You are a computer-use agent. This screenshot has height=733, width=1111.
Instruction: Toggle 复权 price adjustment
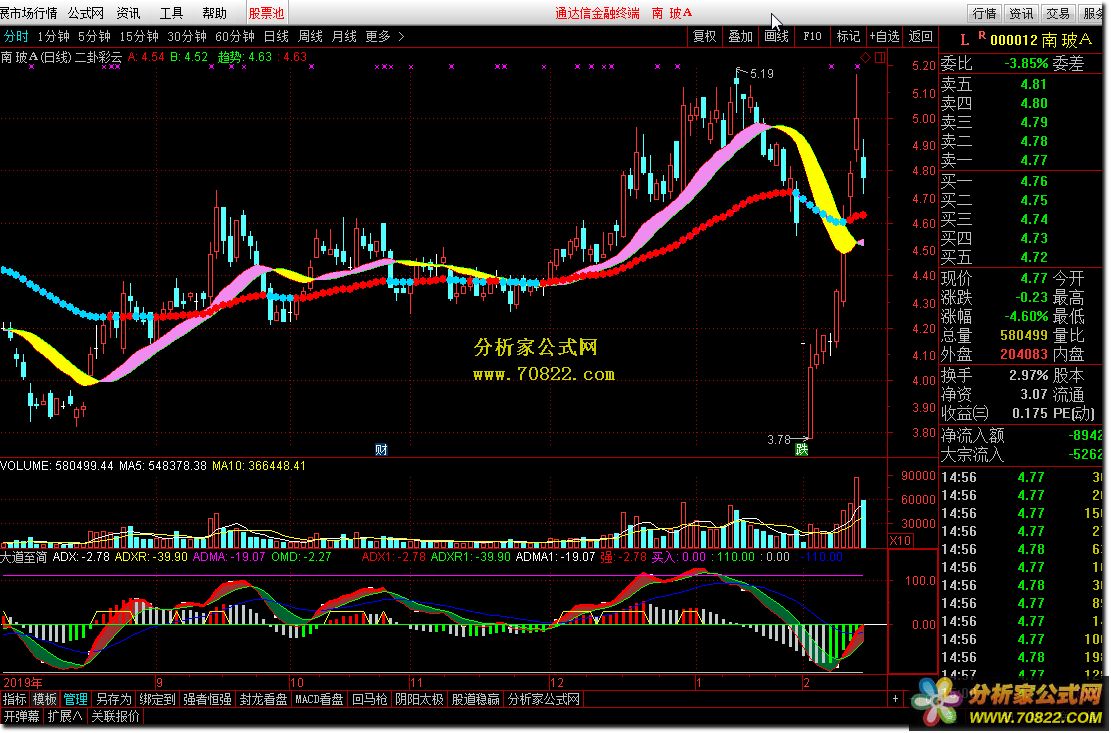[x=704, y=36]
